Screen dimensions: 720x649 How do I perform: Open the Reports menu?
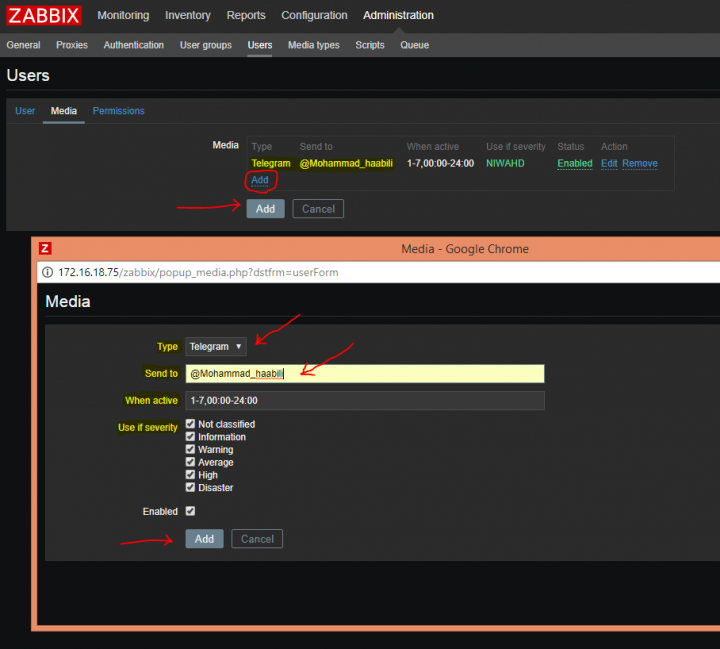pos(246,15)
